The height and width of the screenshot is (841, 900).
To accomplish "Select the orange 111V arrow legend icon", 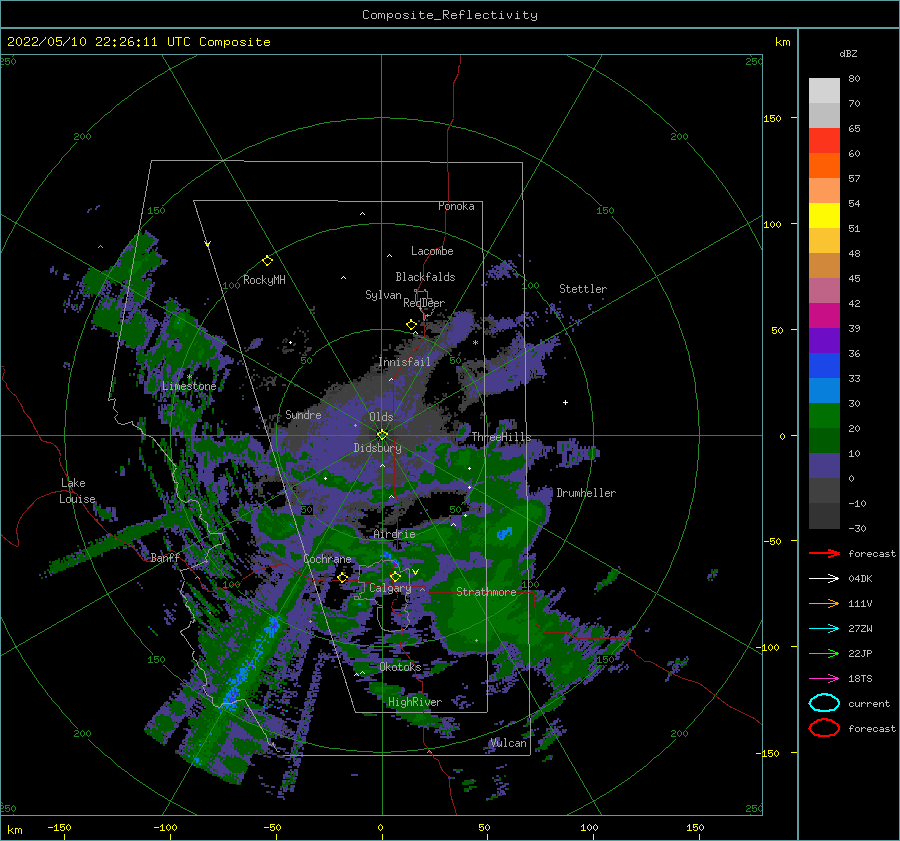I will click(824, 603).
